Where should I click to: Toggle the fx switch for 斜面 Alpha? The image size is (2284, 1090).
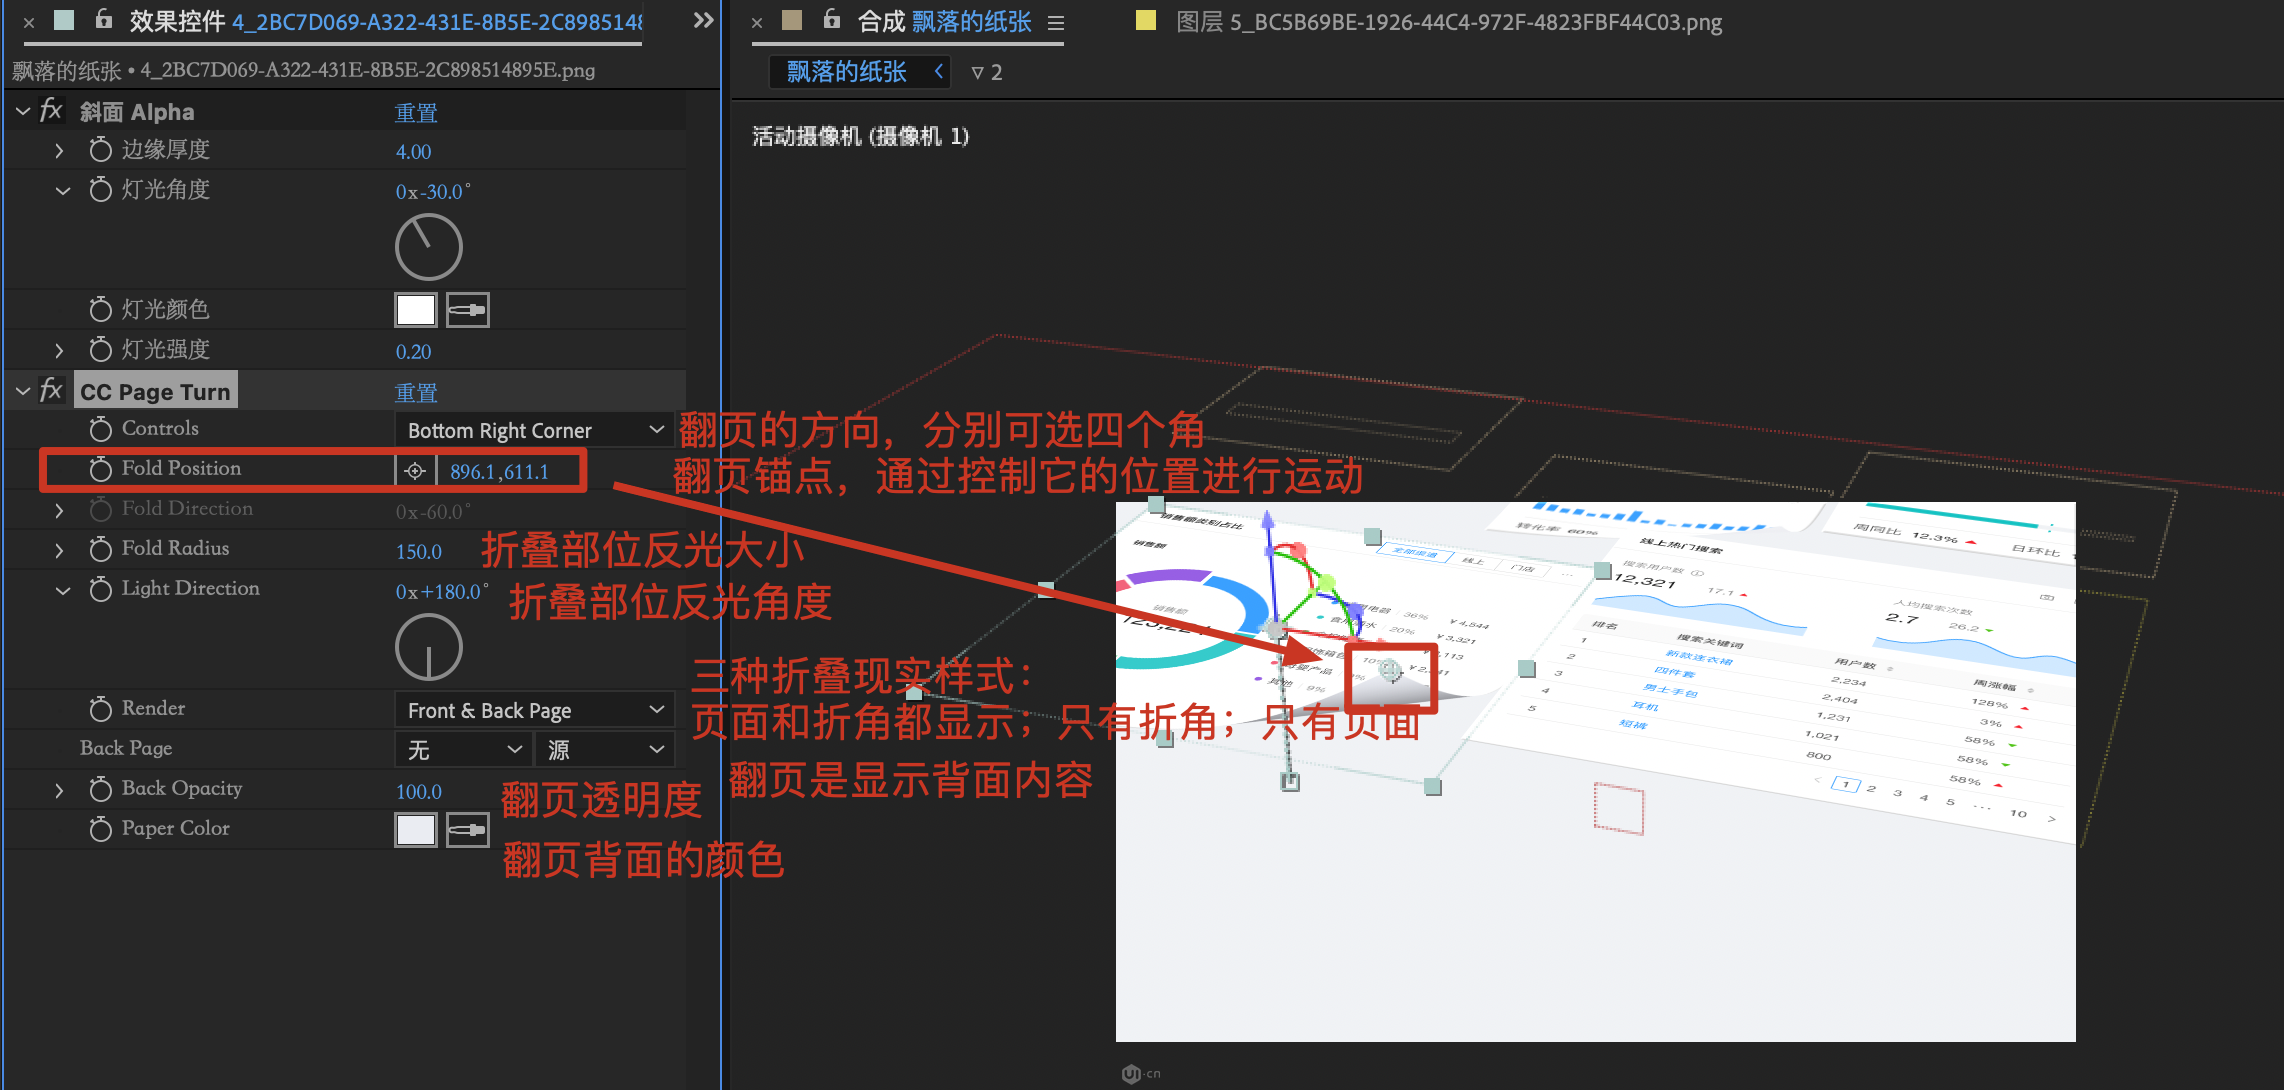[51, 111]
